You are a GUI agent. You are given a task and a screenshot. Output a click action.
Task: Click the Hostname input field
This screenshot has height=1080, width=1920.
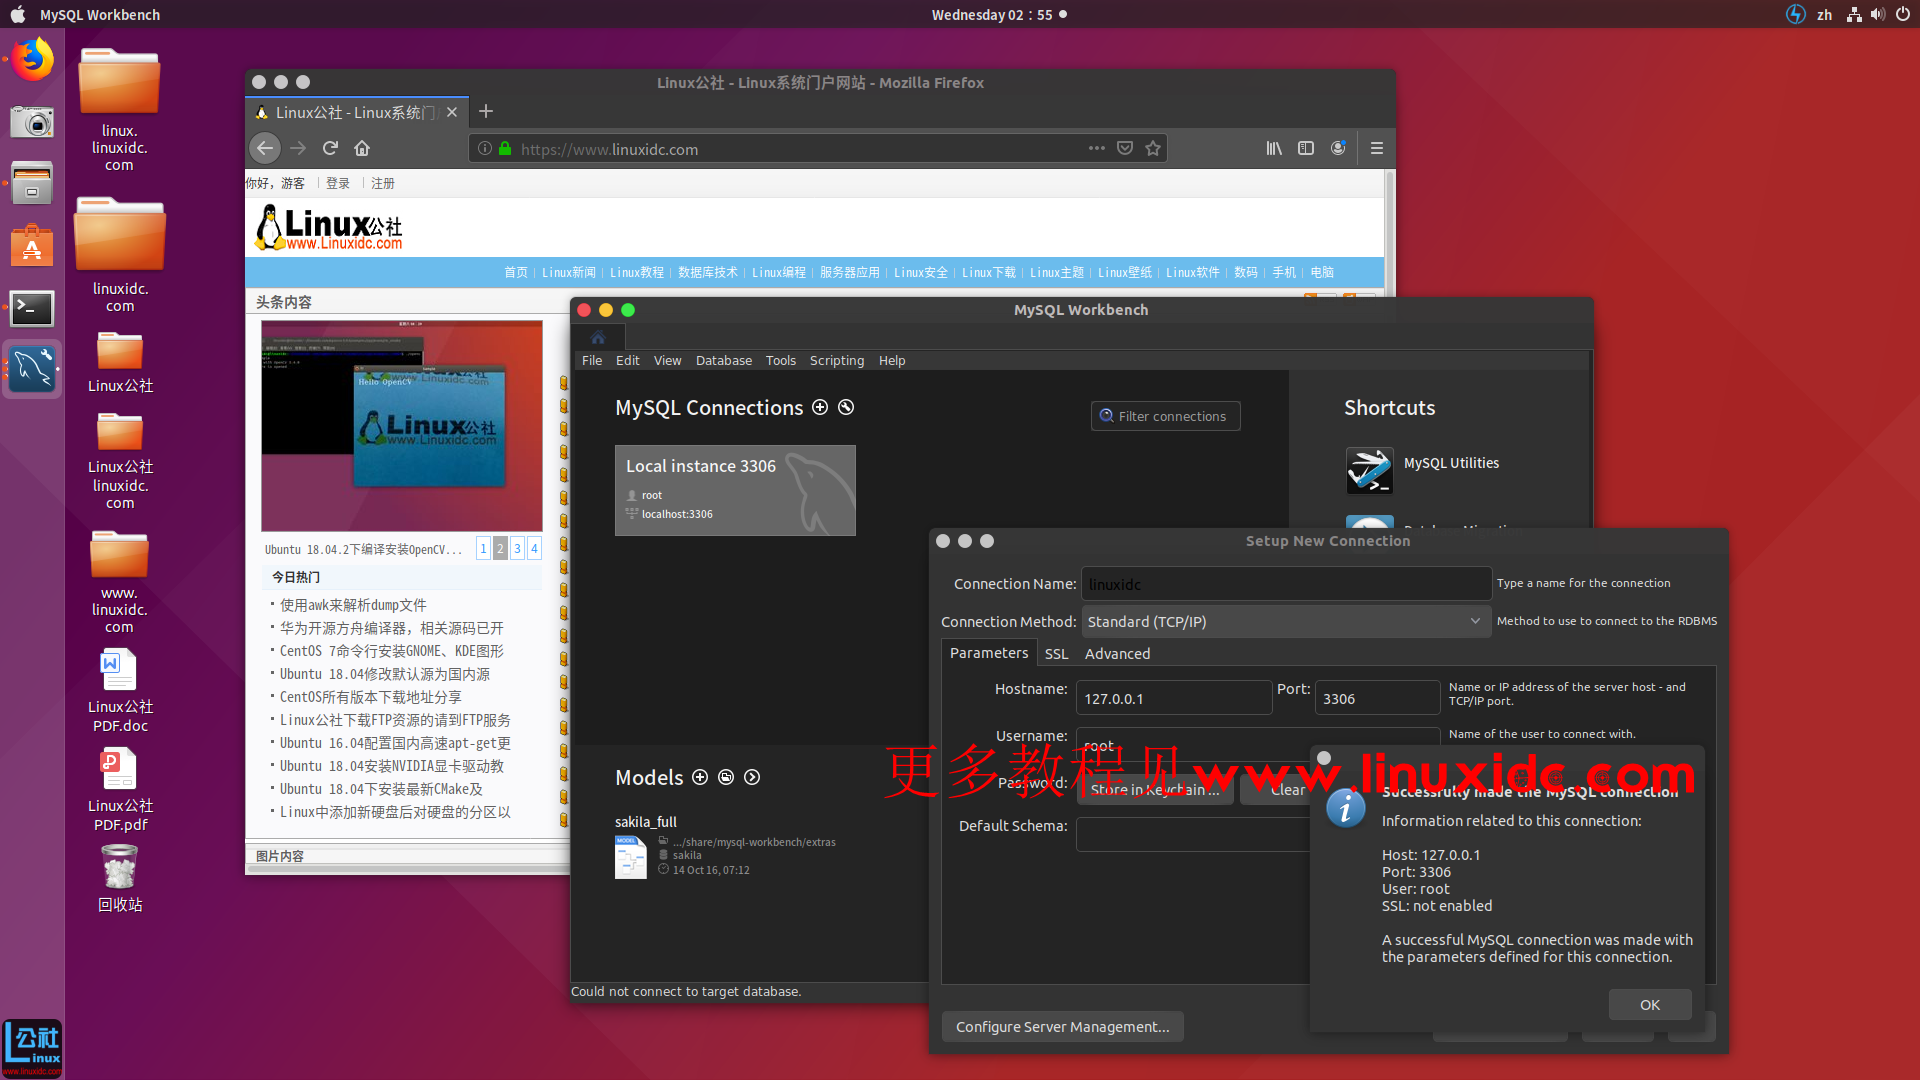coord(1174,698)
